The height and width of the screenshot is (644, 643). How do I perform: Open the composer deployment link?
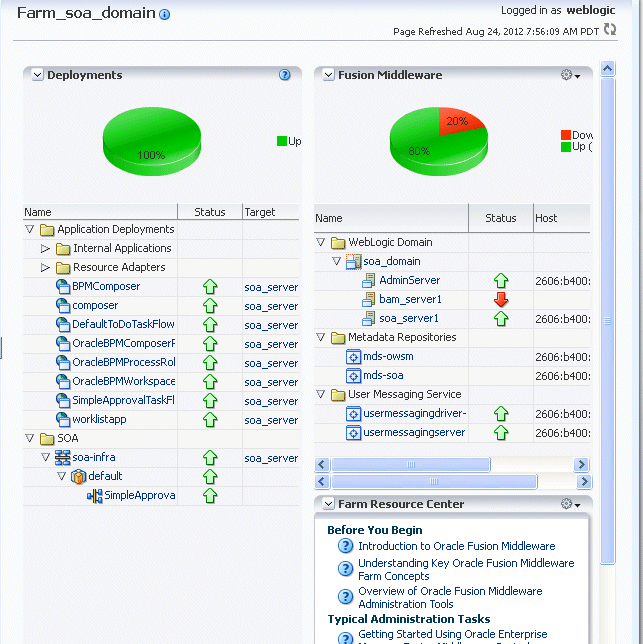(95, 306)
